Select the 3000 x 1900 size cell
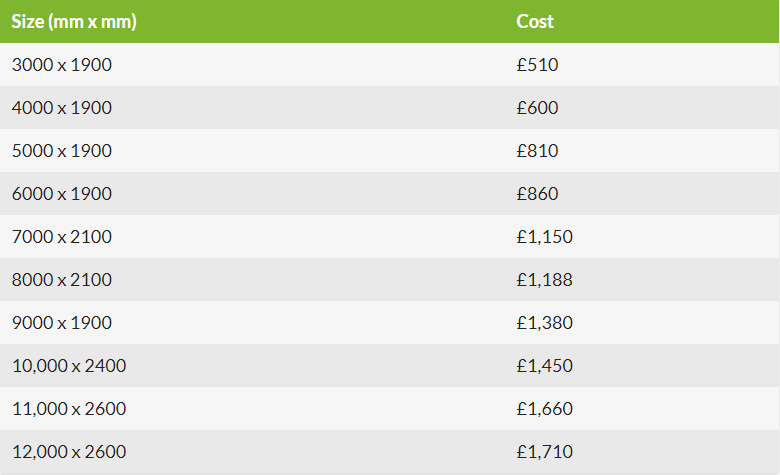Screen dimensions: 780x475 click(62, 65)
